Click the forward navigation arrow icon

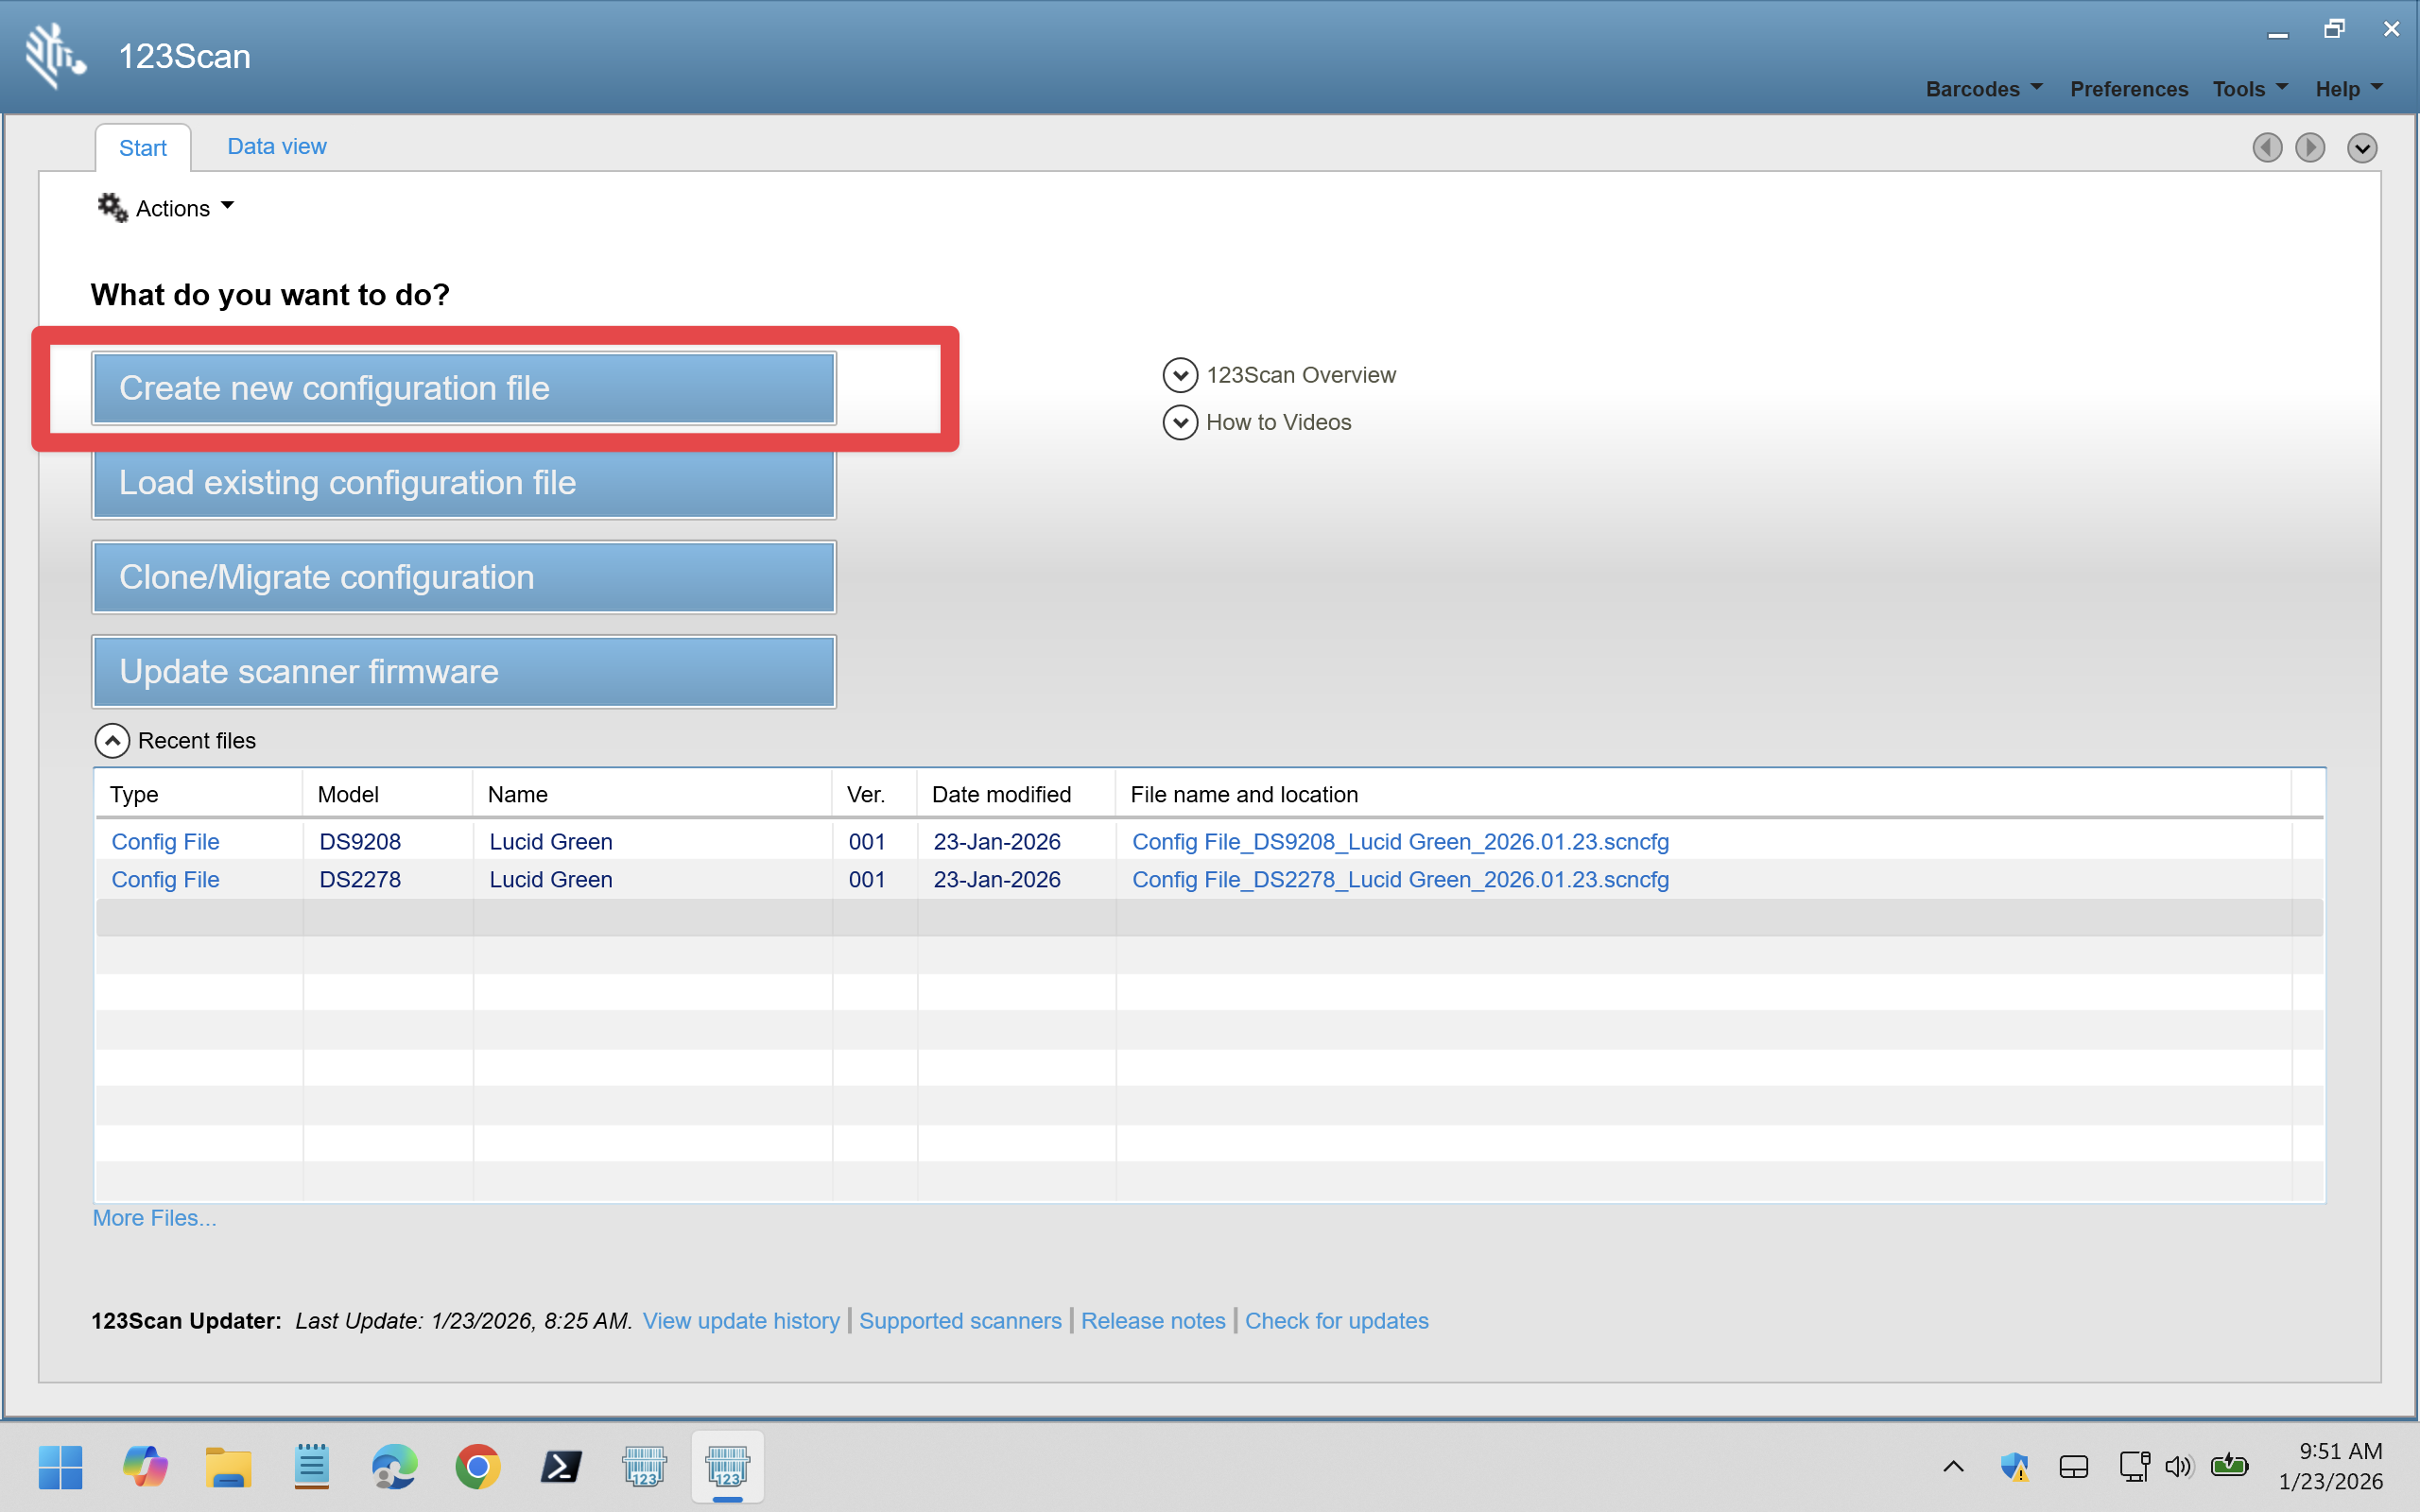pyautogui.click(x=2309, y=148)
